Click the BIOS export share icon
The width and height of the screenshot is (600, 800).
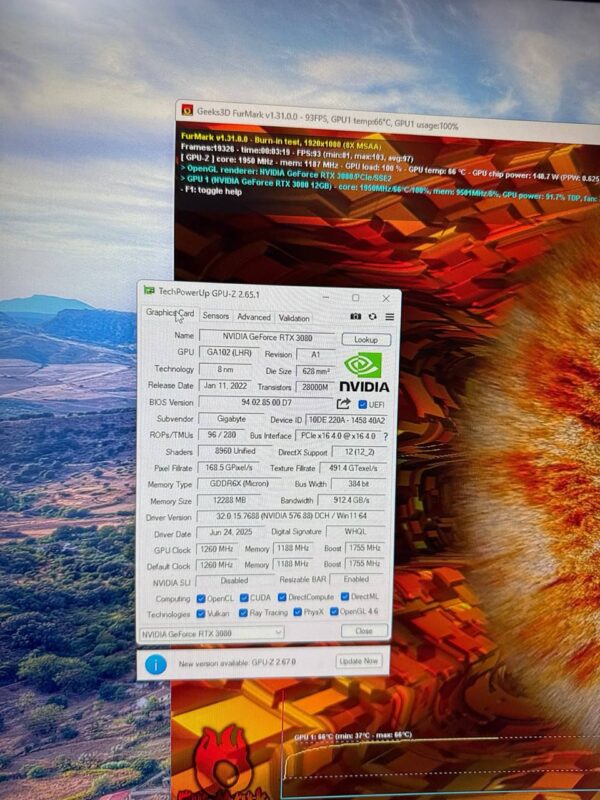coord(343,404)
